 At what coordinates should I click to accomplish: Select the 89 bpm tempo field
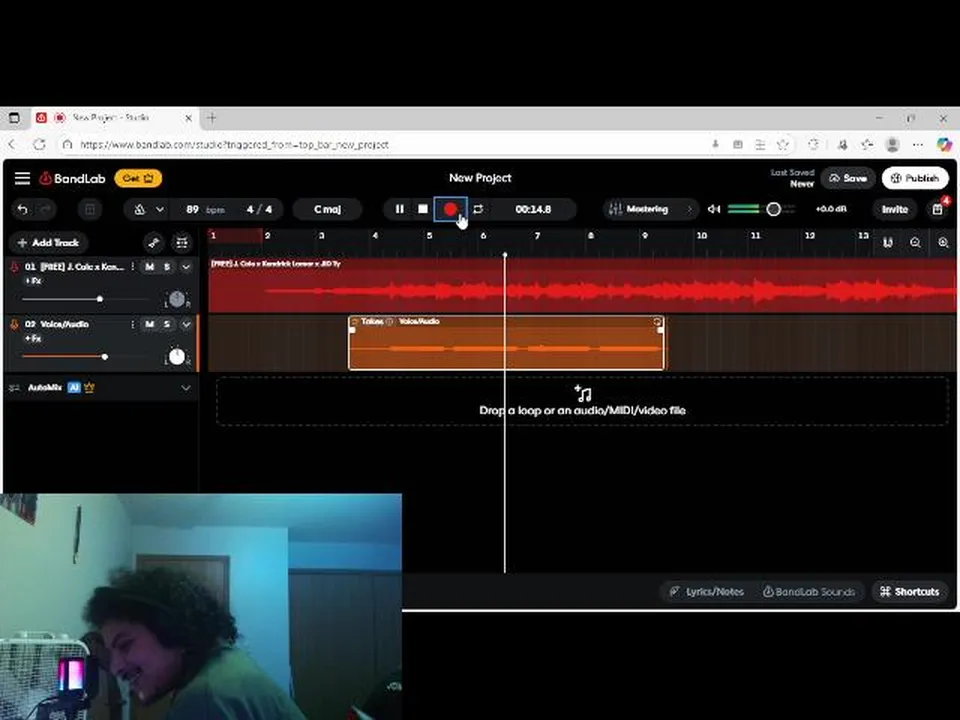pos(204,209)
